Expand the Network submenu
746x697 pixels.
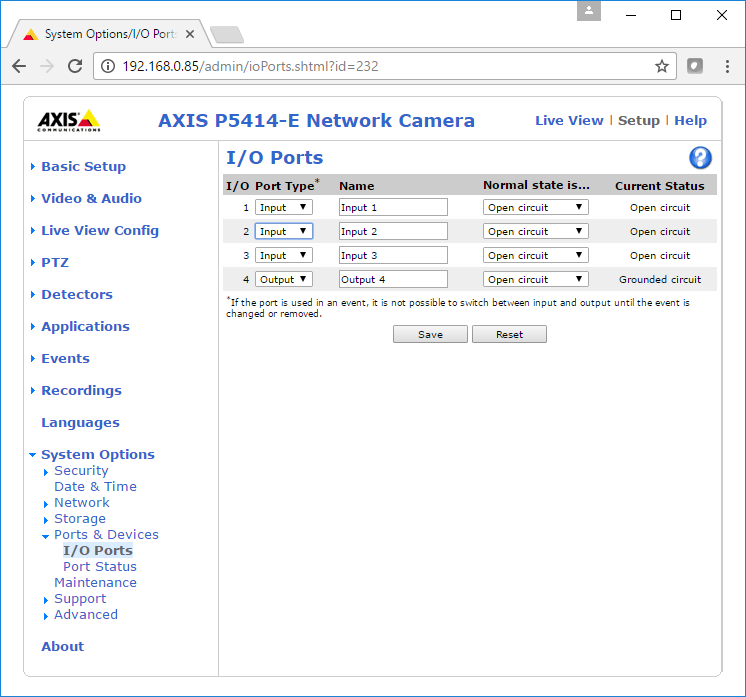pos(81,502)
